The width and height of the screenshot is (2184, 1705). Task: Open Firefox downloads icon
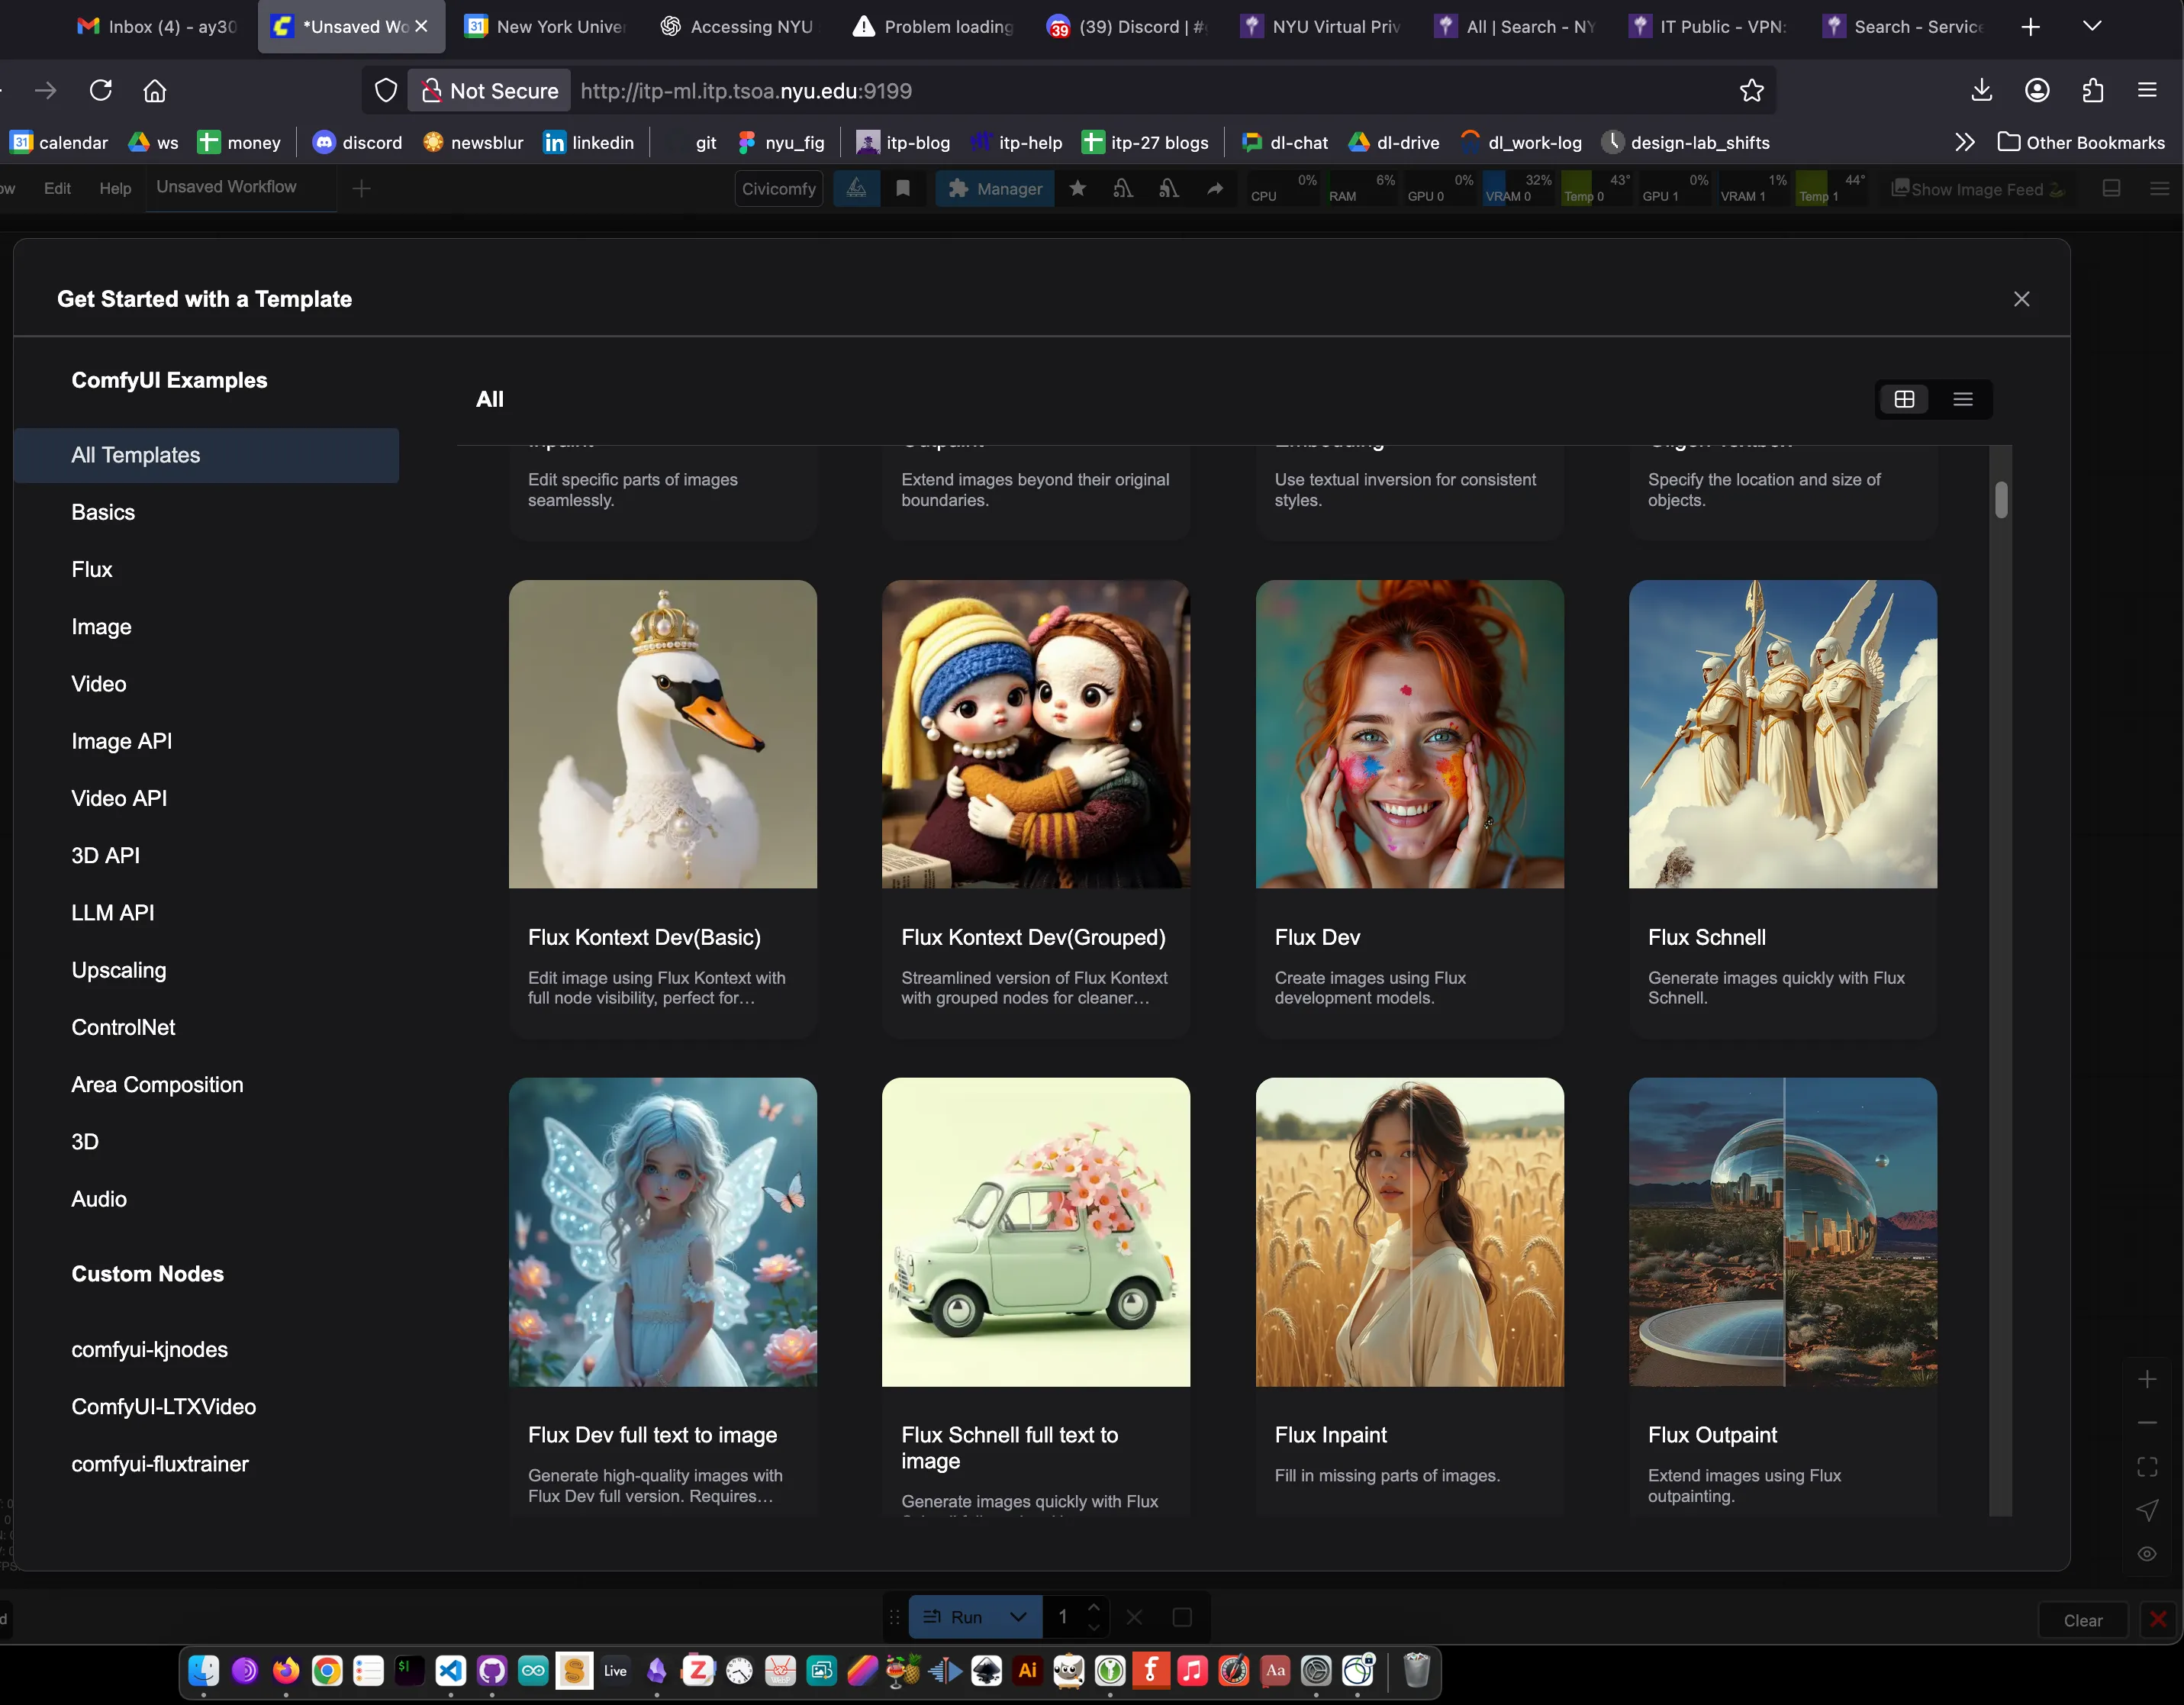pyautogui.click(x=1980, y=91)
